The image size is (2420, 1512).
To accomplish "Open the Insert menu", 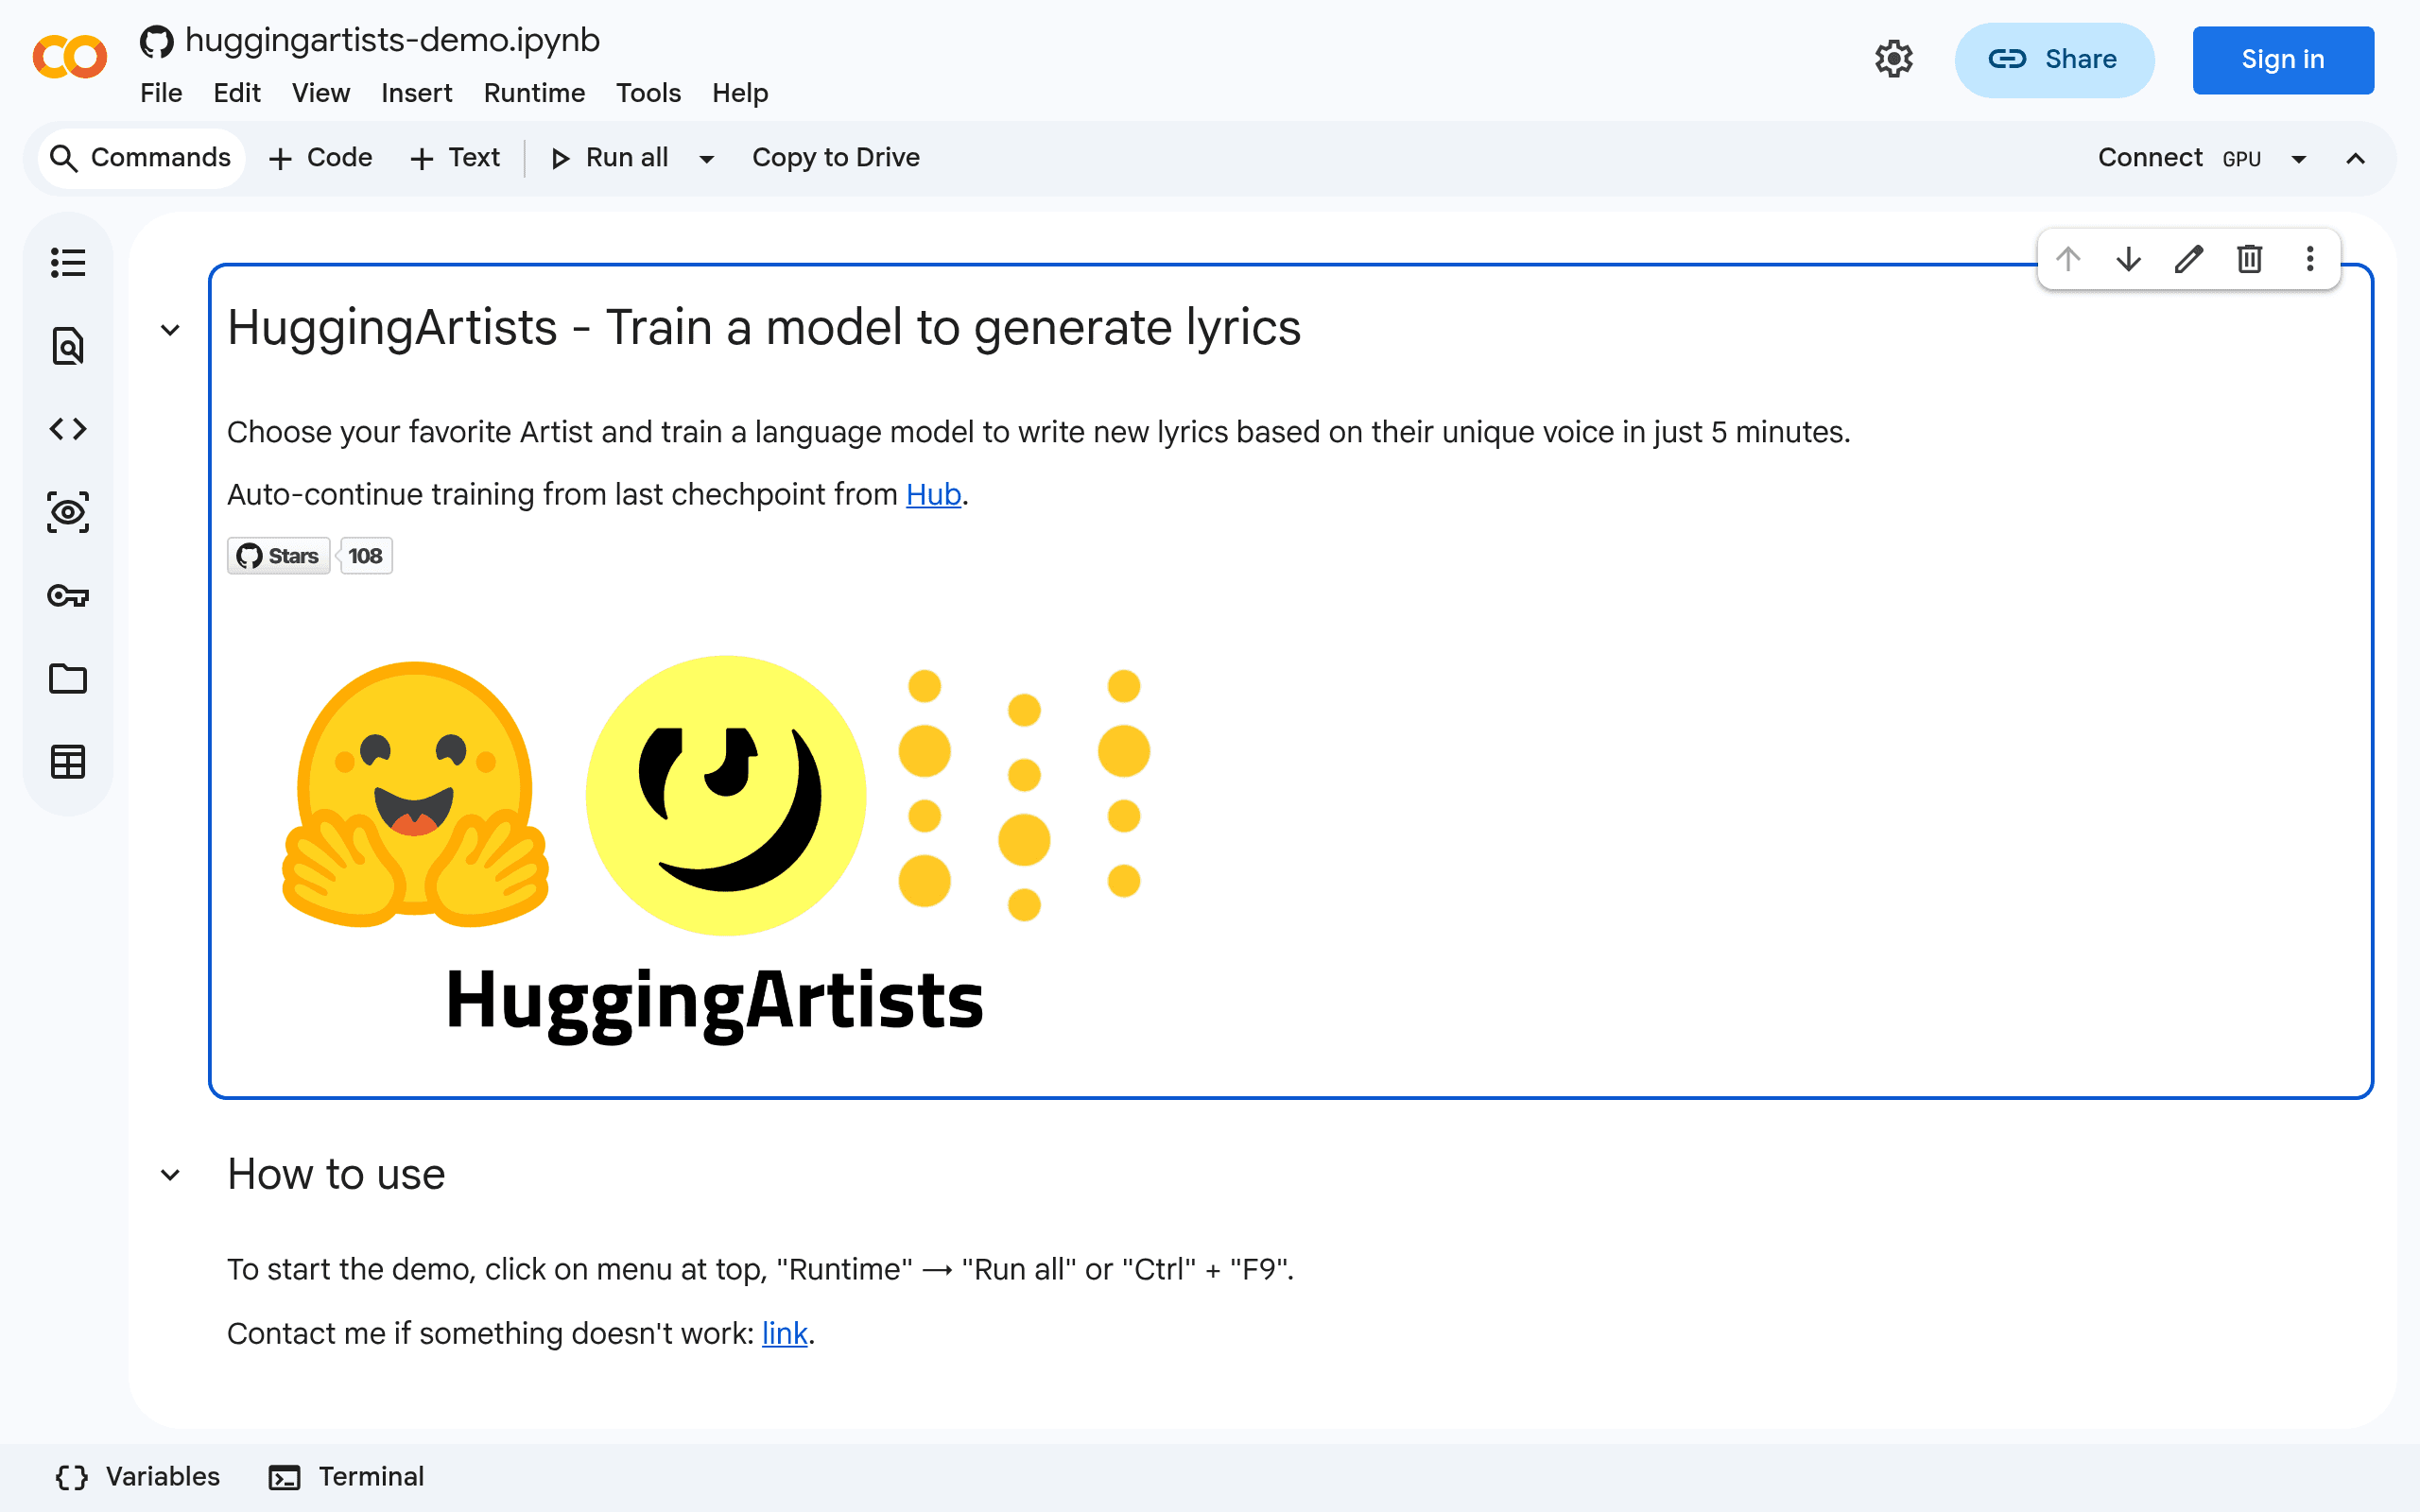I will click(x=416, y=93).
